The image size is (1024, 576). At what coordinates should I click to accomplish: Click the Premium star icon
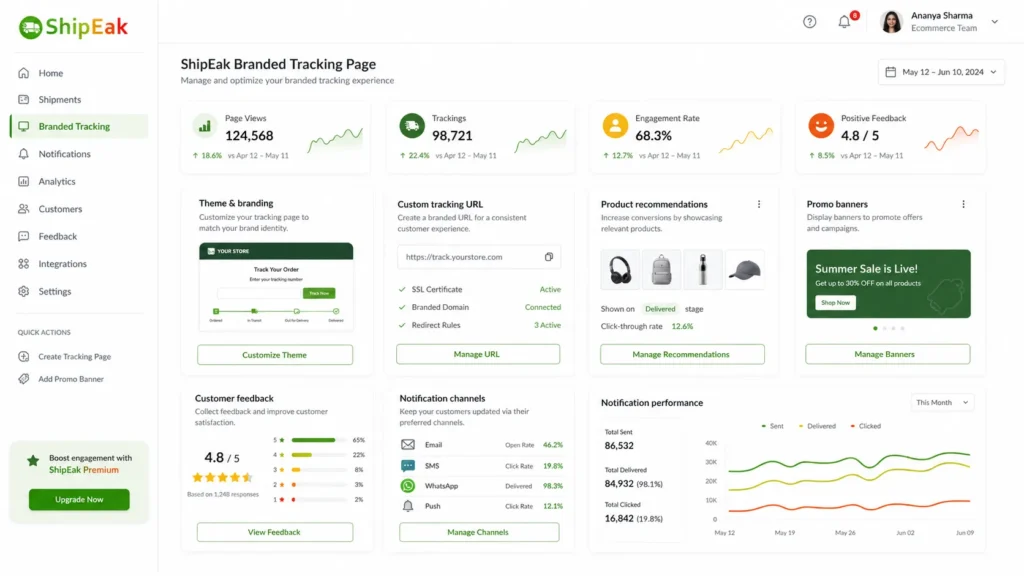(33, 461)
